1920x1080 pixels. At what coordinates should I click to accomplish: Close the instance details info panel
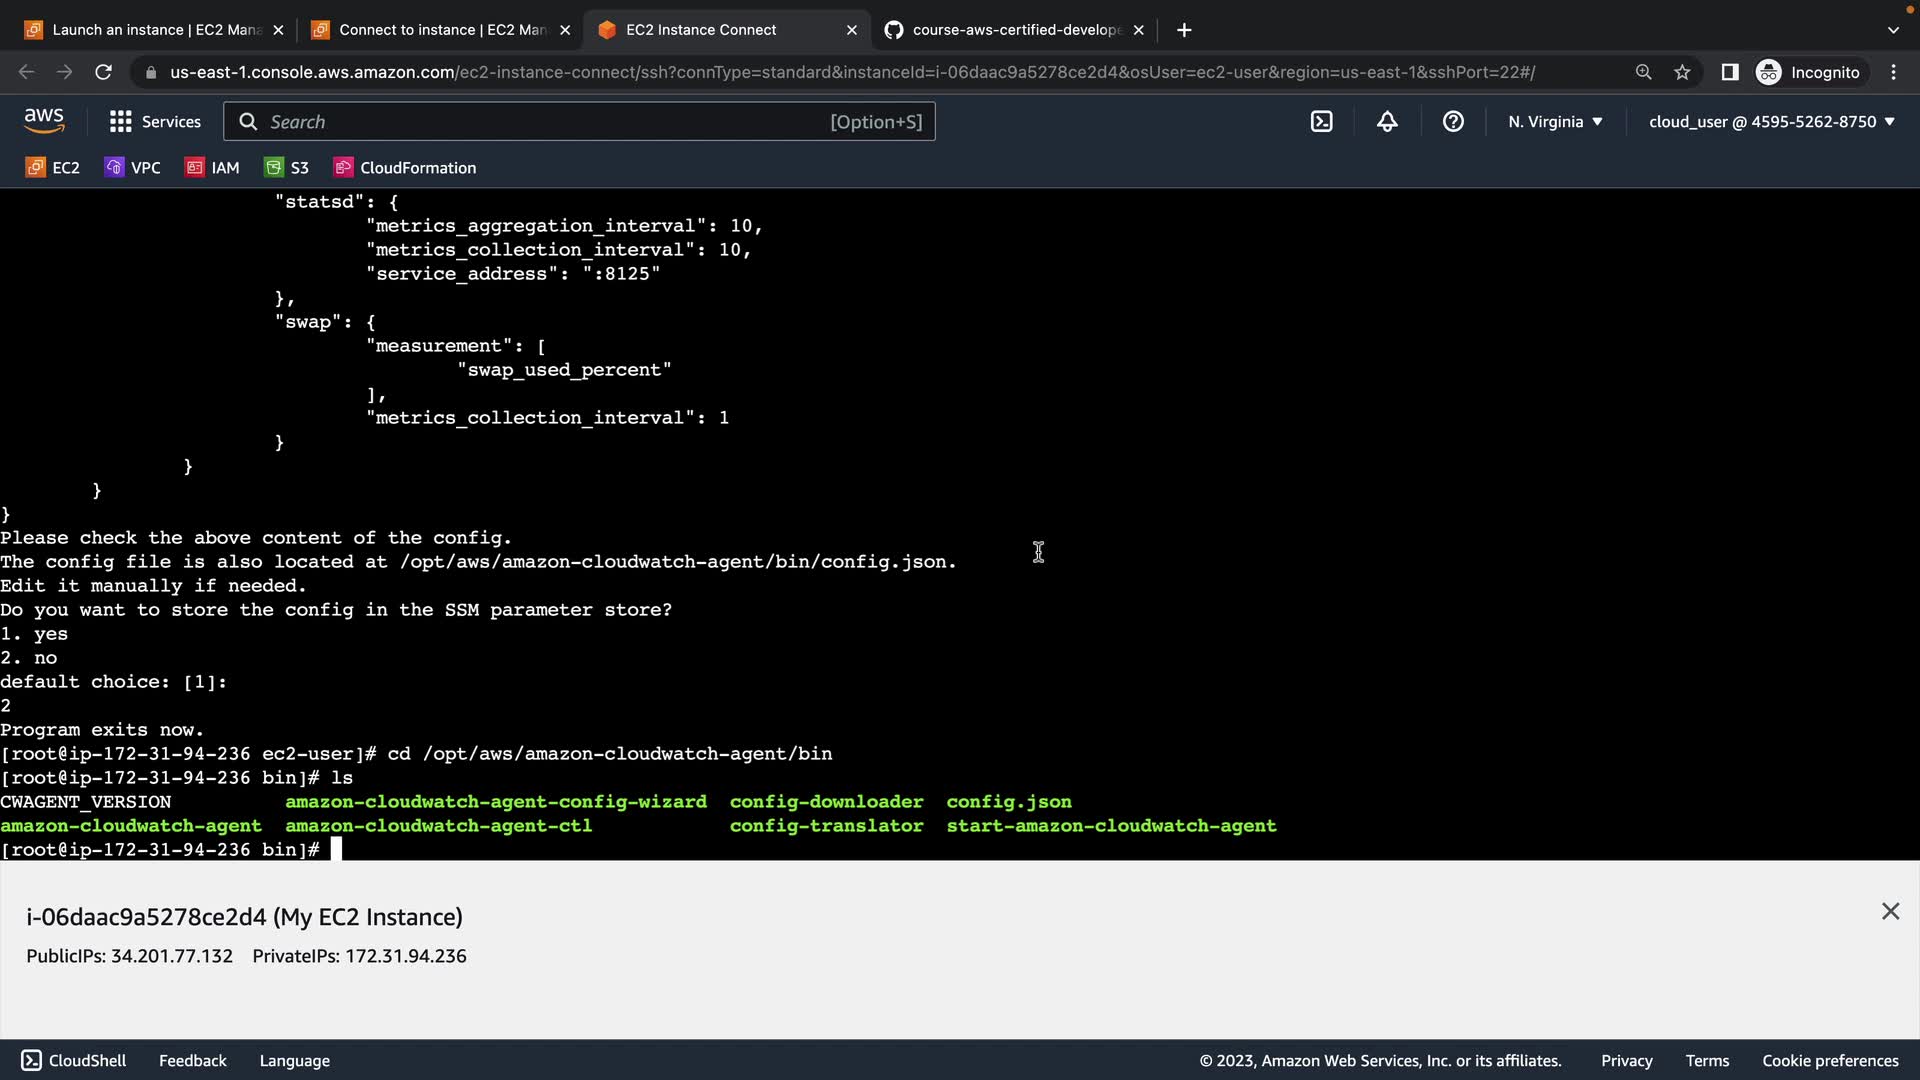1890,911
